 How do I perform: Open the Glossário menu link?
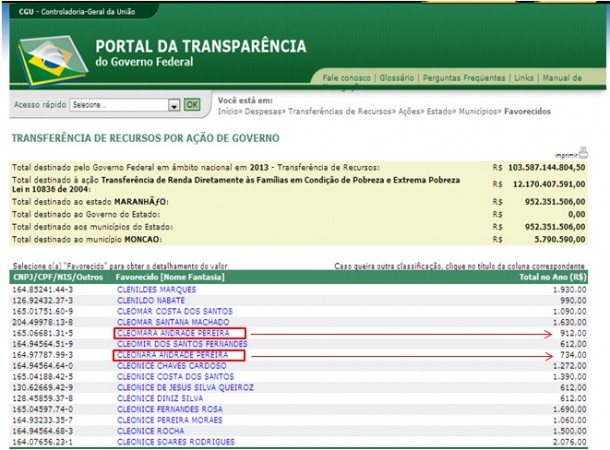pos(398,78)
